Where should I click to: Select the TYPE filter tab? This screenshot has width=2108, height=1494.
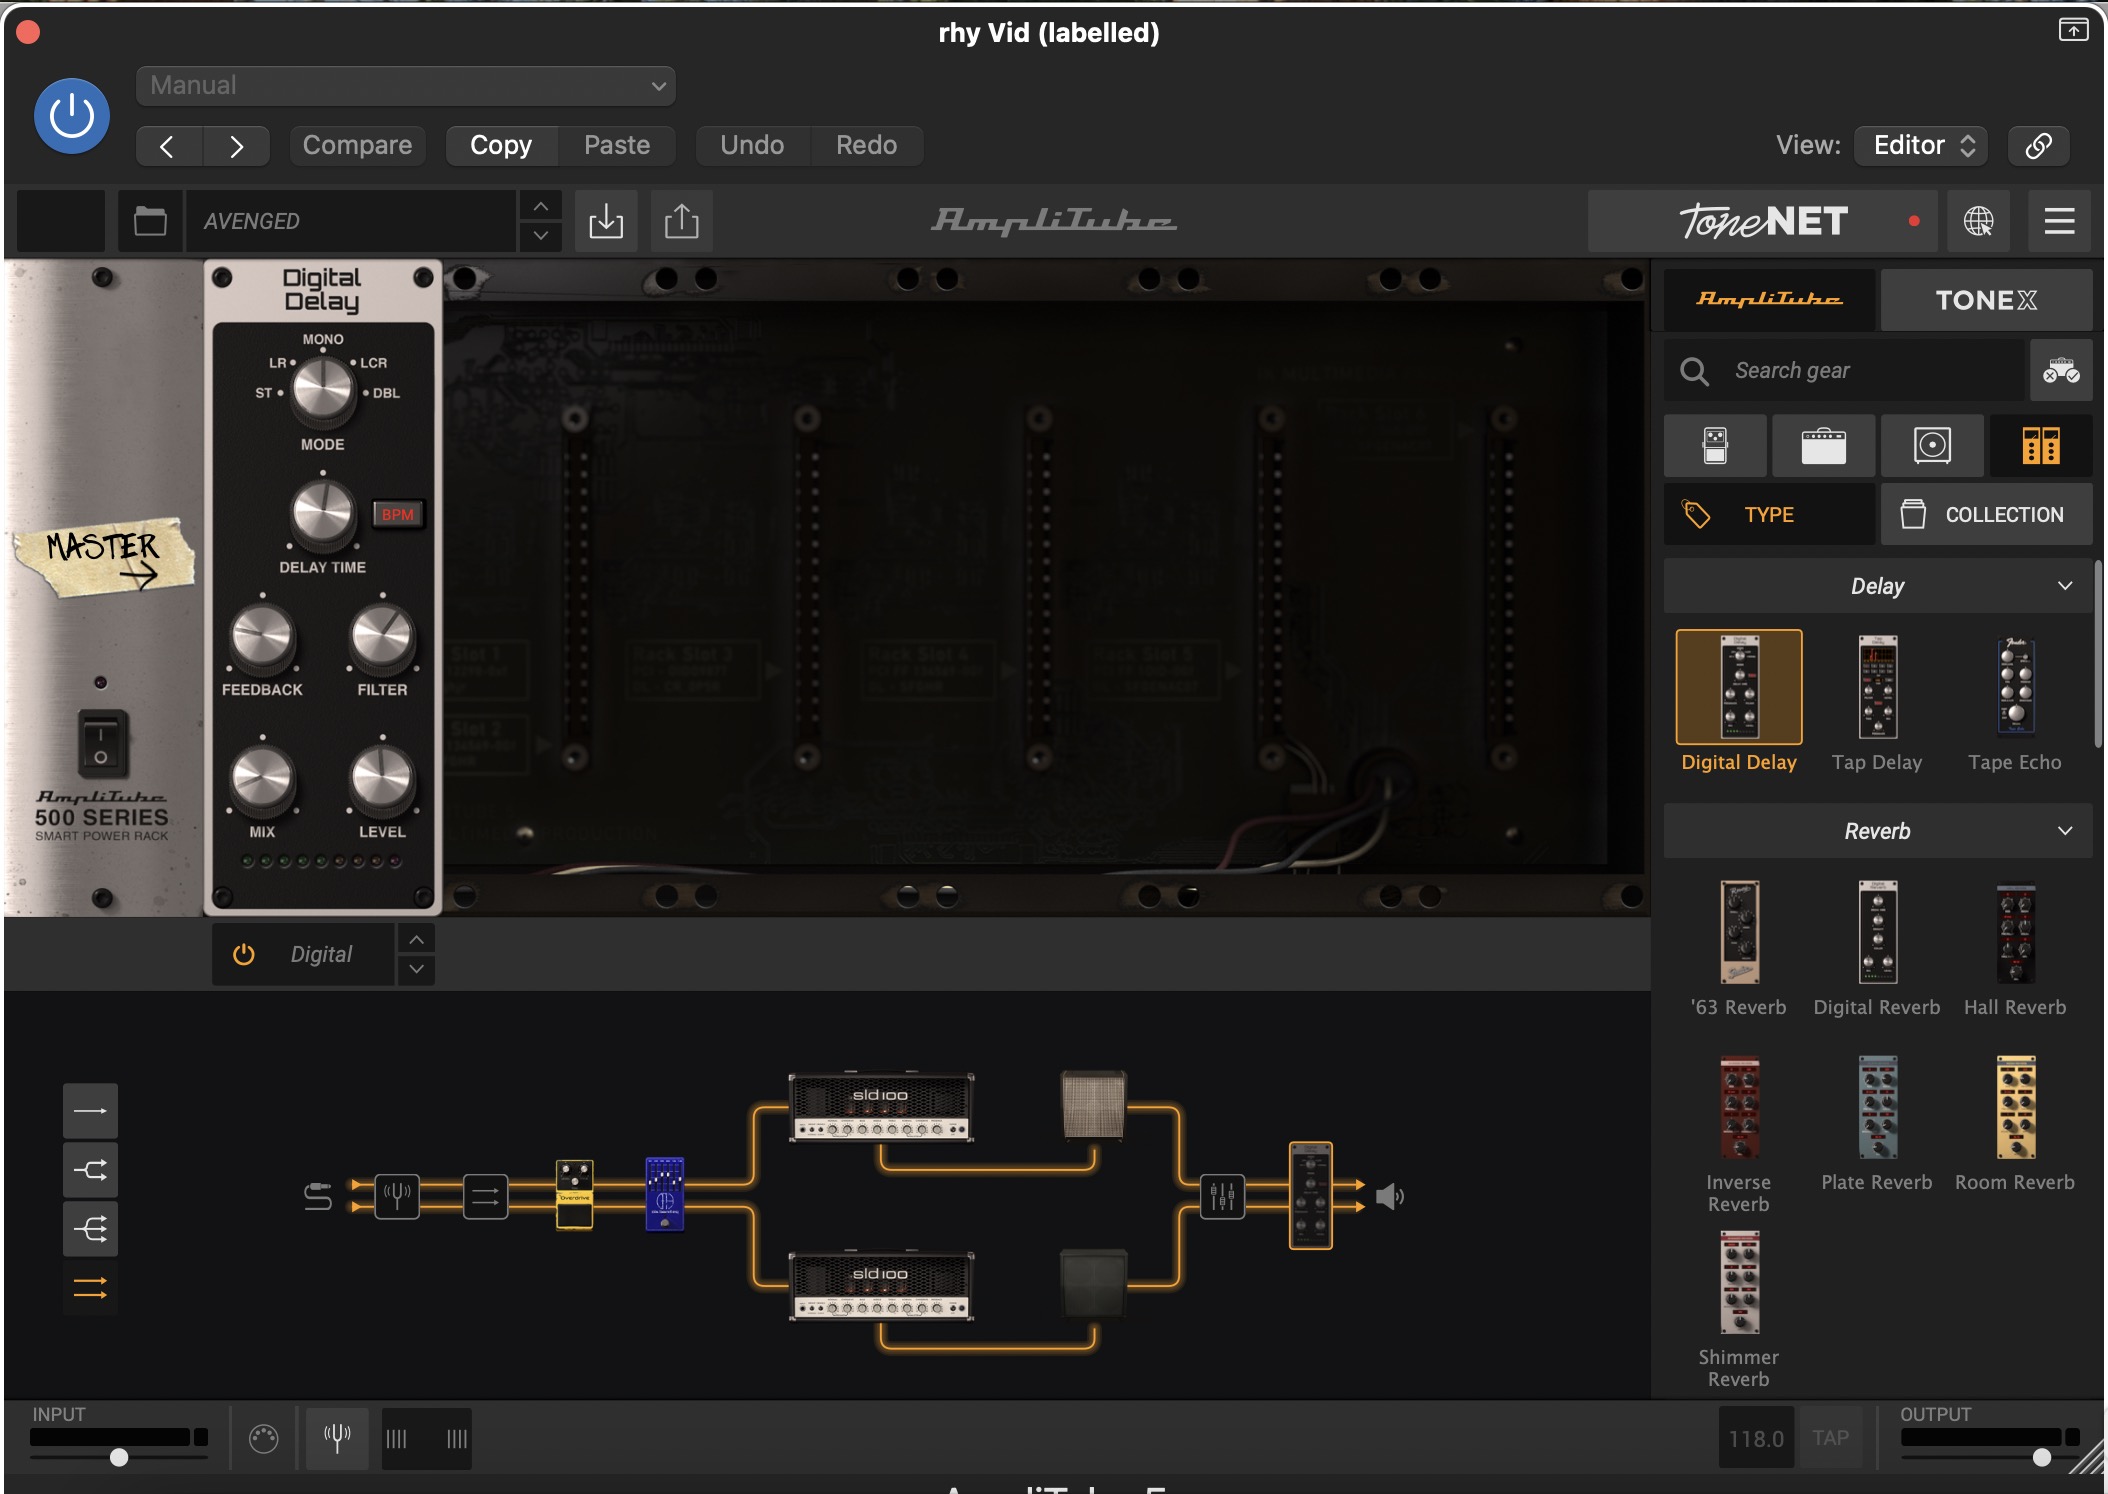(1769, 514)
